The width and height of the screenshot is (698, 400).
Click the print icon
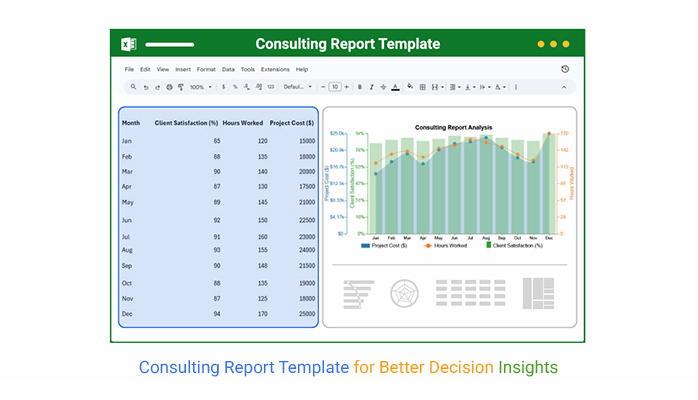point(169,87)
